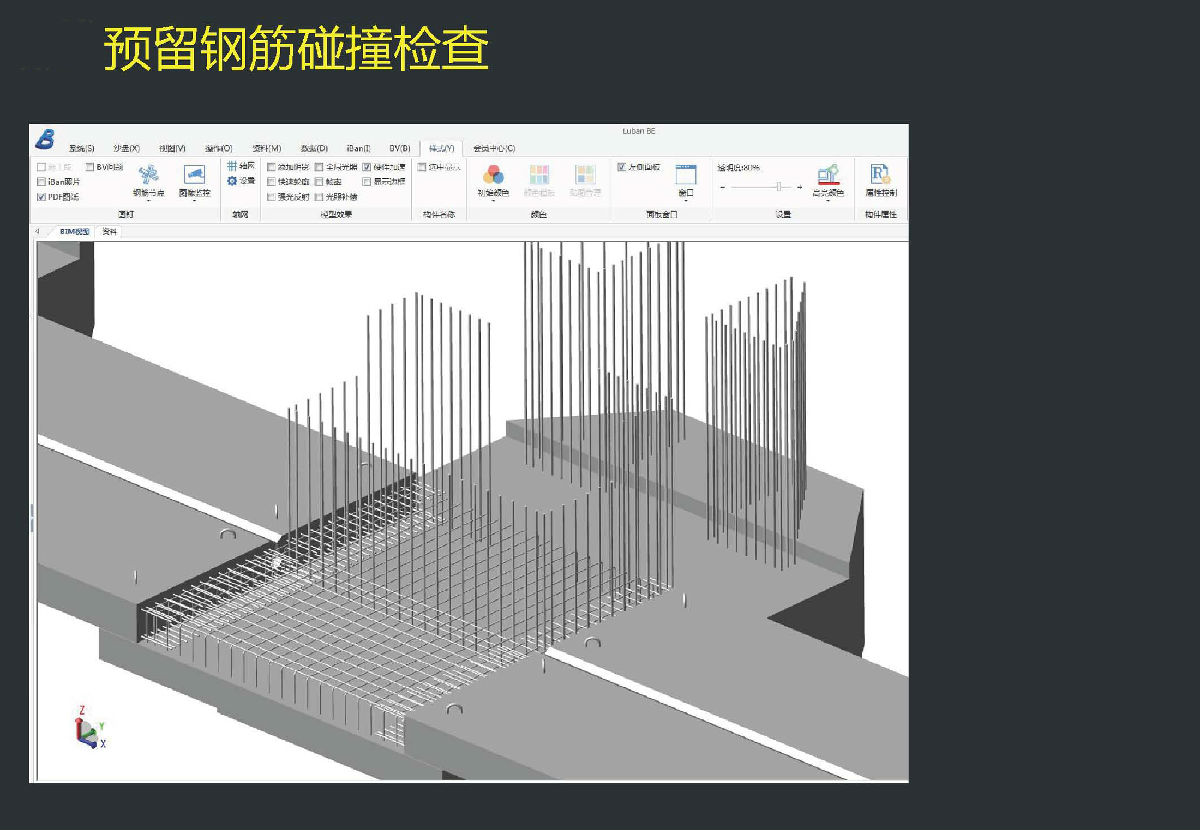The image size is (1200, 830).
Task: Click the Luban BE application logo
Action: pos(44,139)
